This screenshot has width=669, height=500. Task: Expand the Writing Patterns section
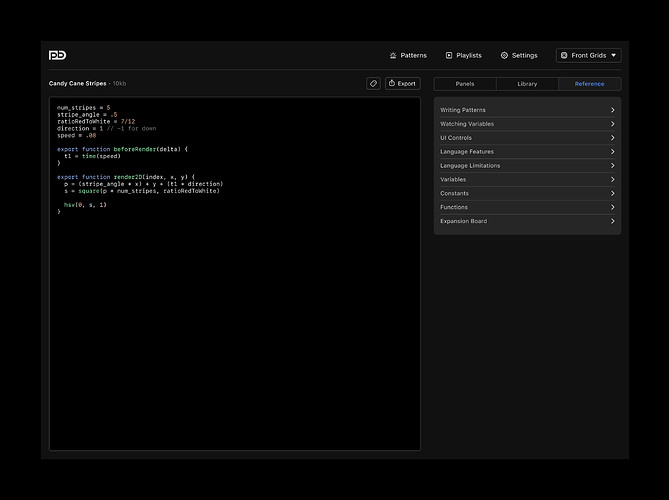[x=527, y=110]
